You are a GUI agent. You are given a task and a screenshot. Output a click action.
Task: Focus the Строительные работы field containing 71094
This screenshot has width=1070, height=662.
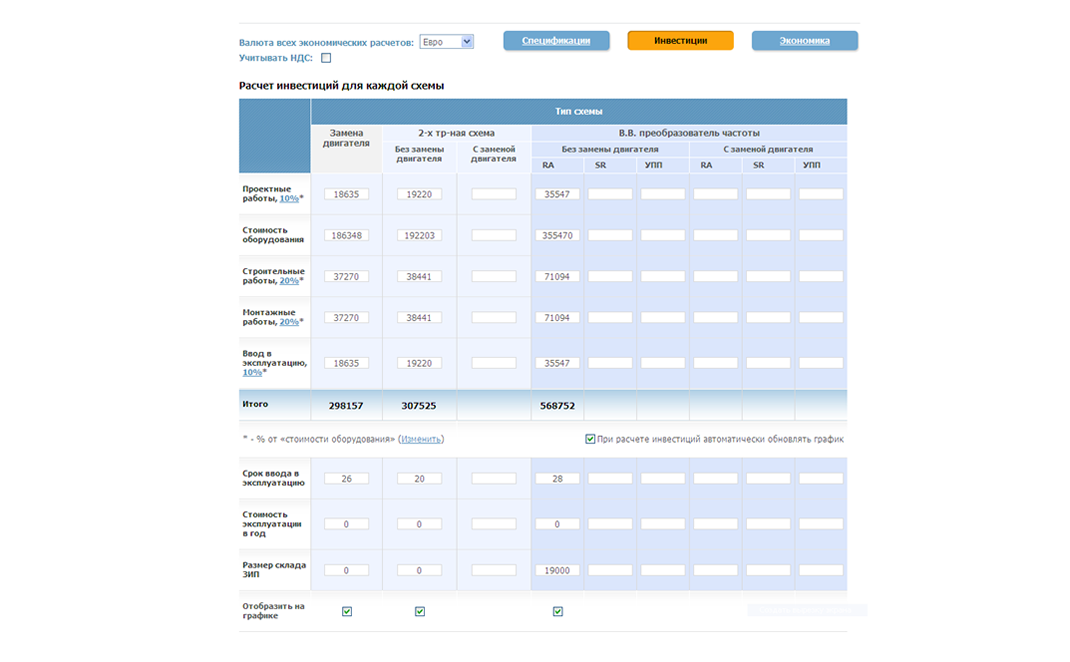[557, 276]
